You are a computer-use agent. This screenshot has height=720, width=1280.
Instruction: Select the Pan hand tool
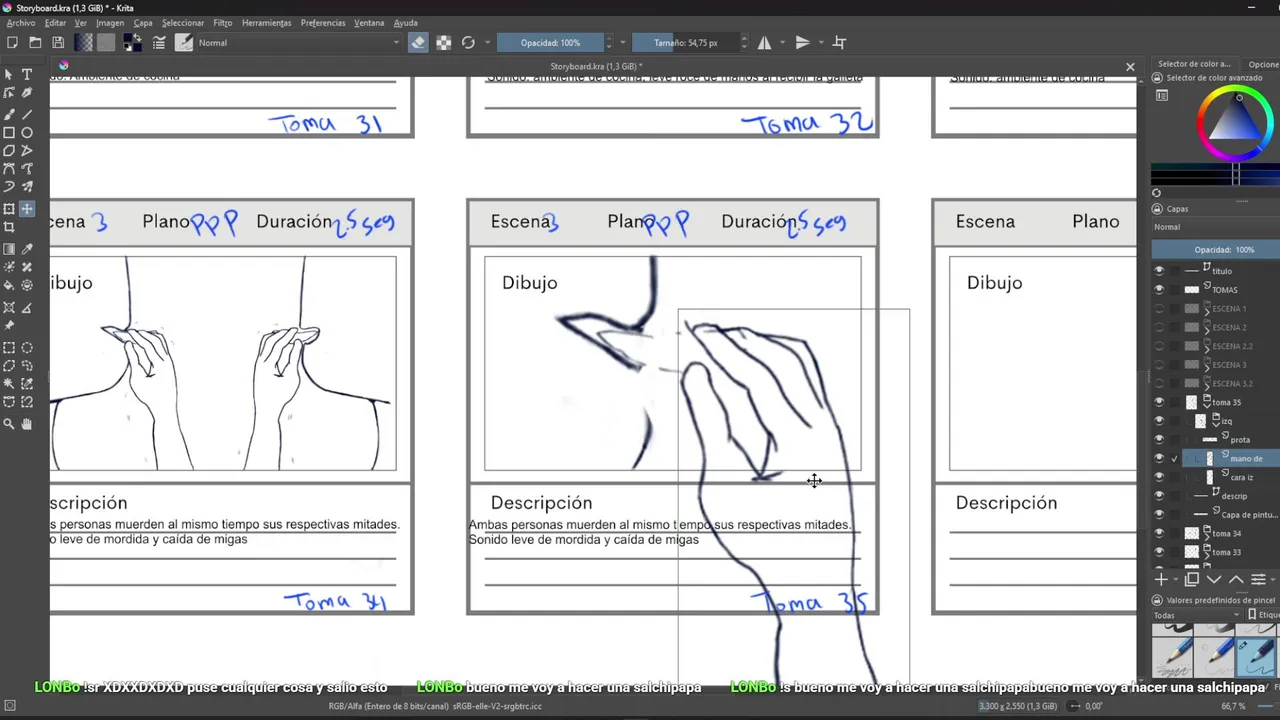coord(27,424)
